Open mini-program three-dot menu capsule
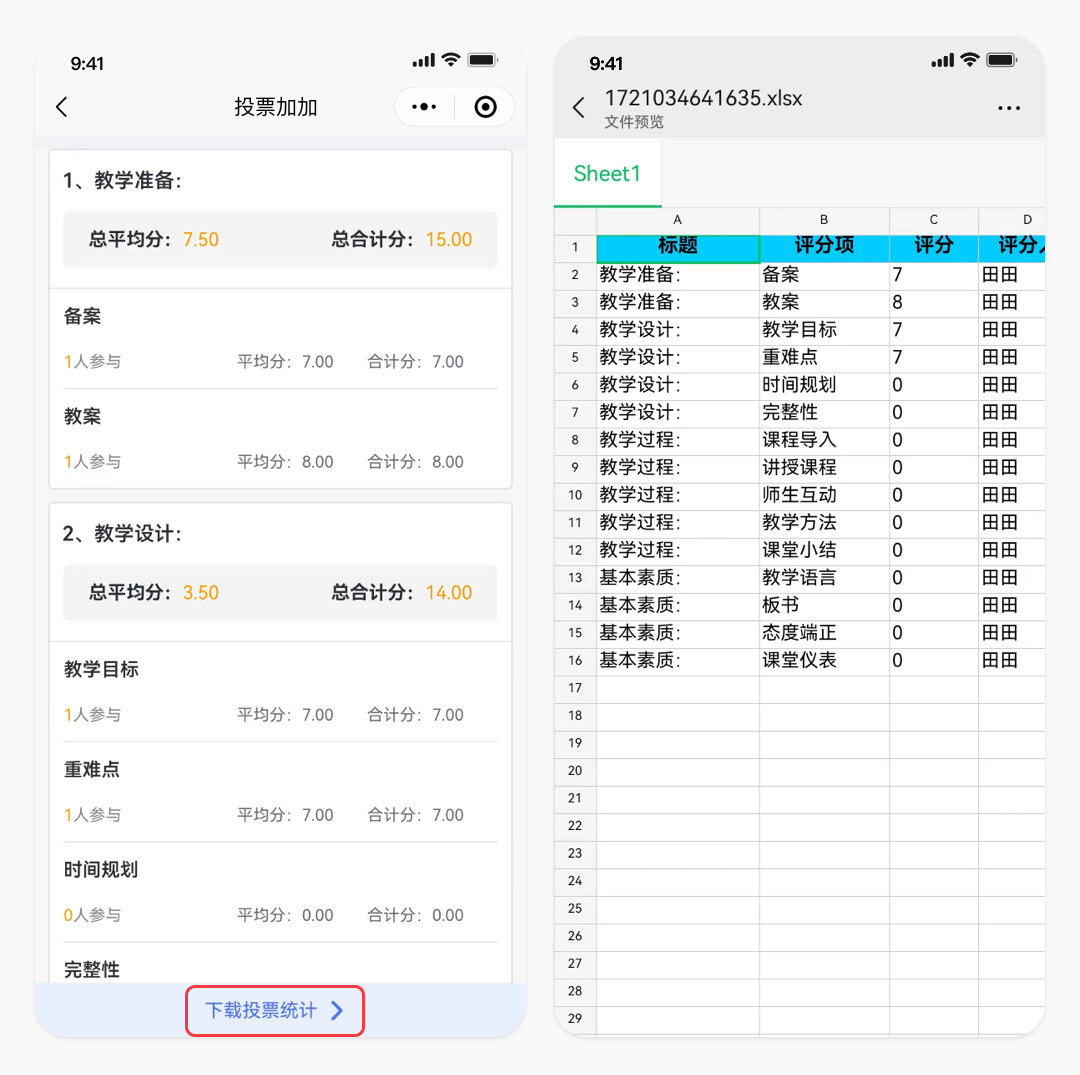This screenshot has width=1080, height=1075. click(x=425, y=107)
